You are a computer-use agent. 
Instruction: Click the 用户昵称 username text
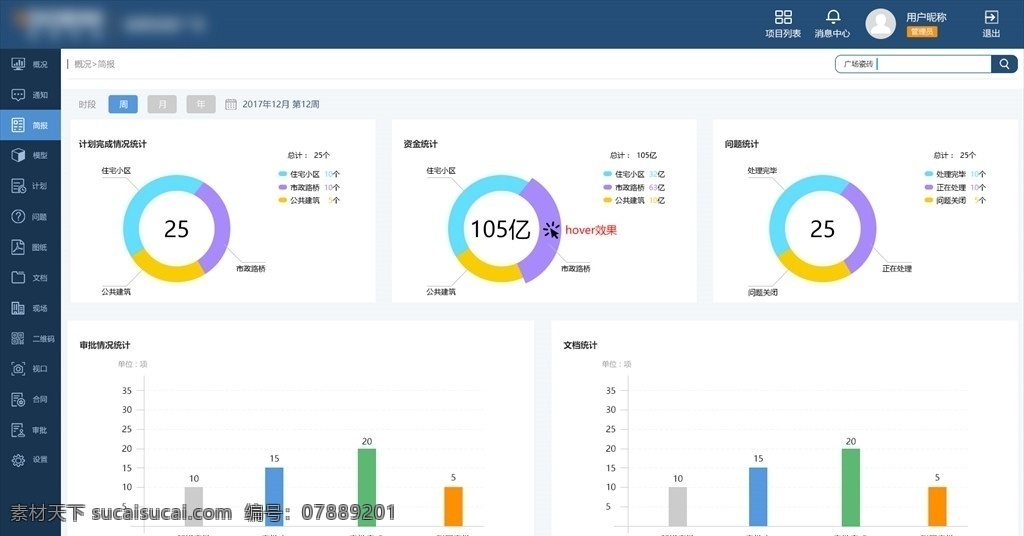point(926,18)
